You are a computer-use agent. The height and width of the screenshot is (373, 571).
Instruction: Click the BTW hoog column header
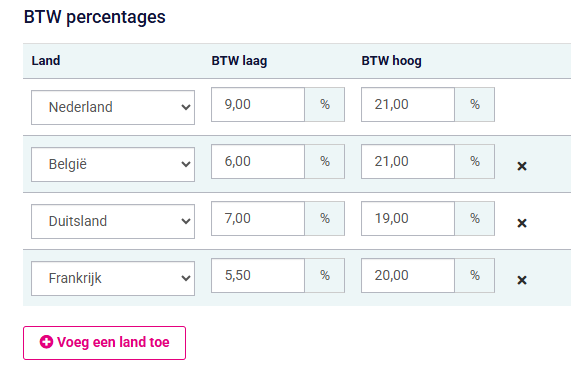coord(391,61)
